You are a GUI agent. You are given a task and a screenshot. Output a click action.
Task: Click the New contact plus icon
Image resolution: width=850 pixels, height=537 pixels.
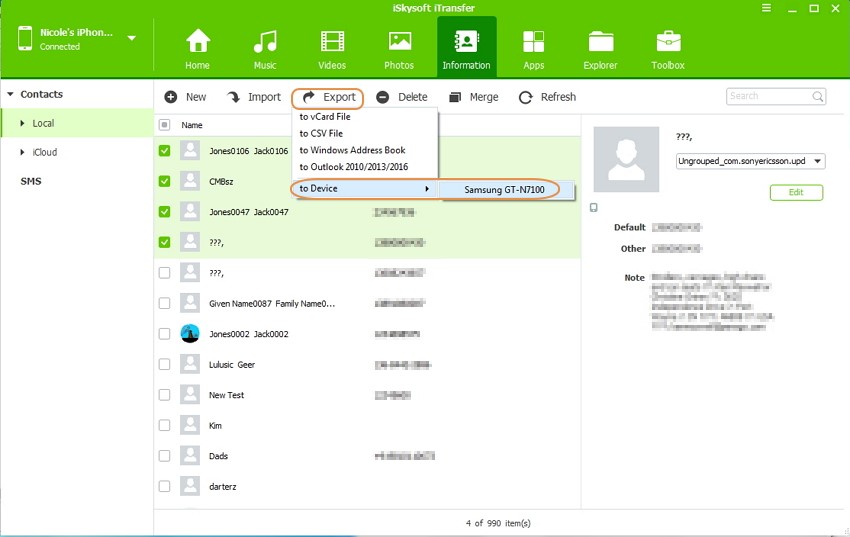pyautogui.click(x=171, y=97)
